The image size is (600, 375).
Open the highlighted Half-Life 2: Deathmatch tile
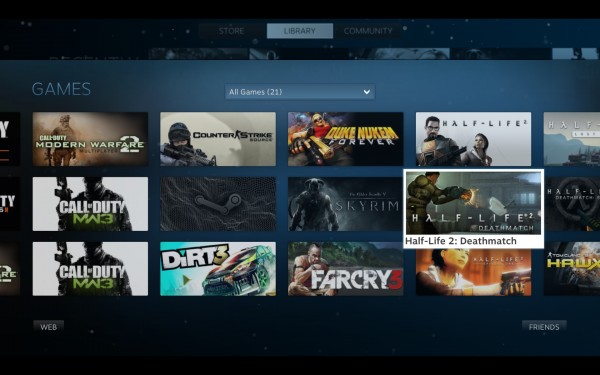pos(474,209)
